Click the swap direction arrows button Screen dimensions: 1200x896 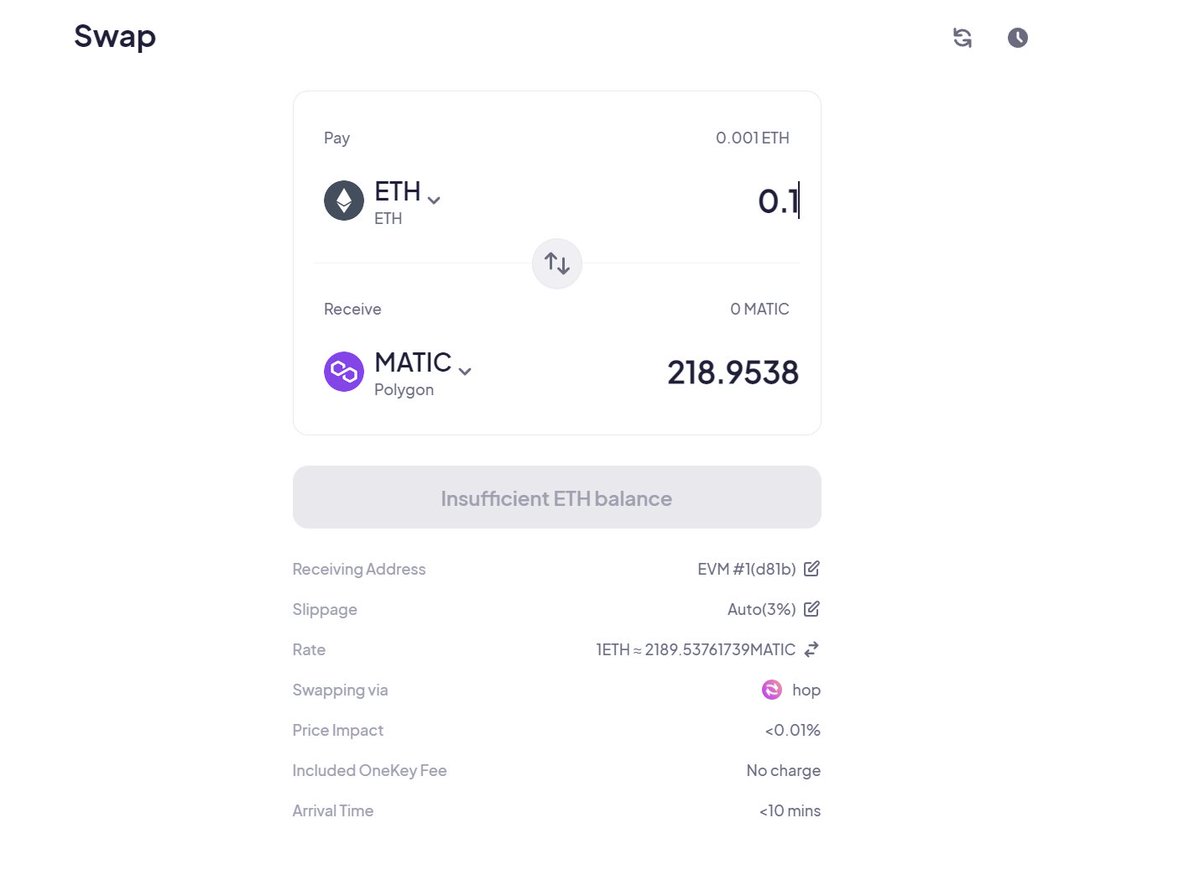coord(557,263)
